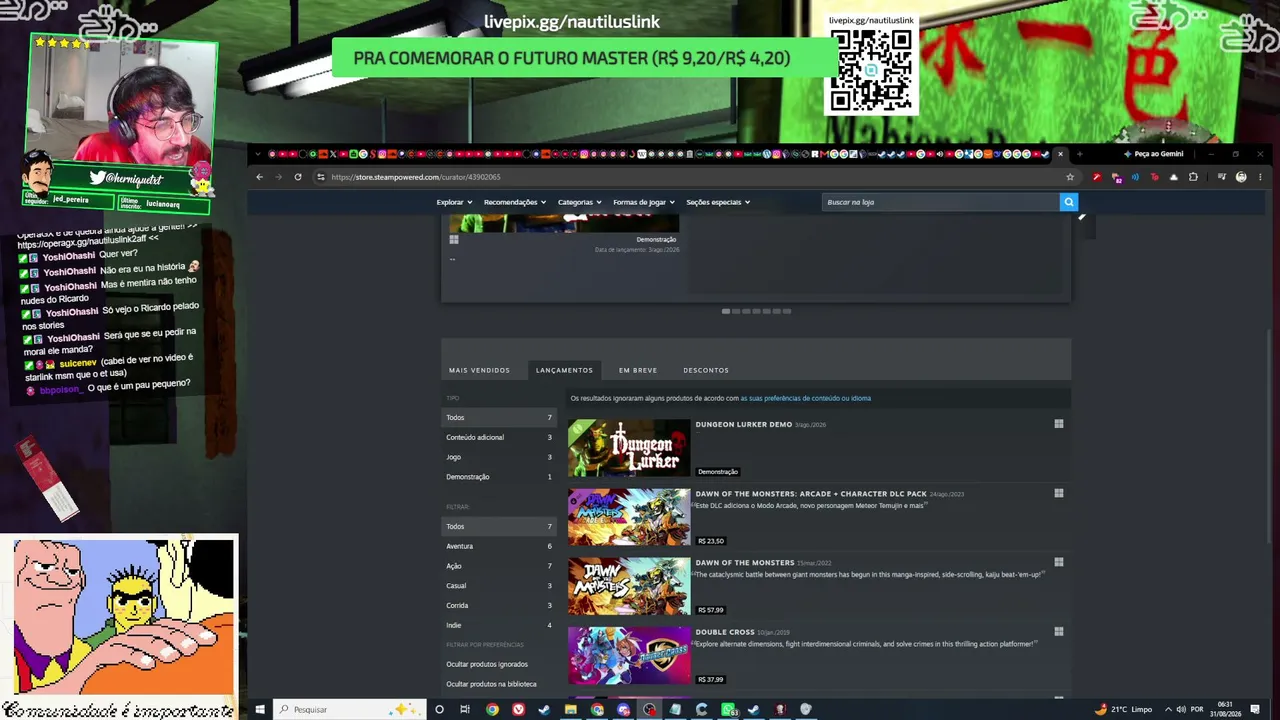Screen dimensions: 1280x720
Task: Open the Dawn of the Monsters title priced R$ 57,99
Action: 745,562
